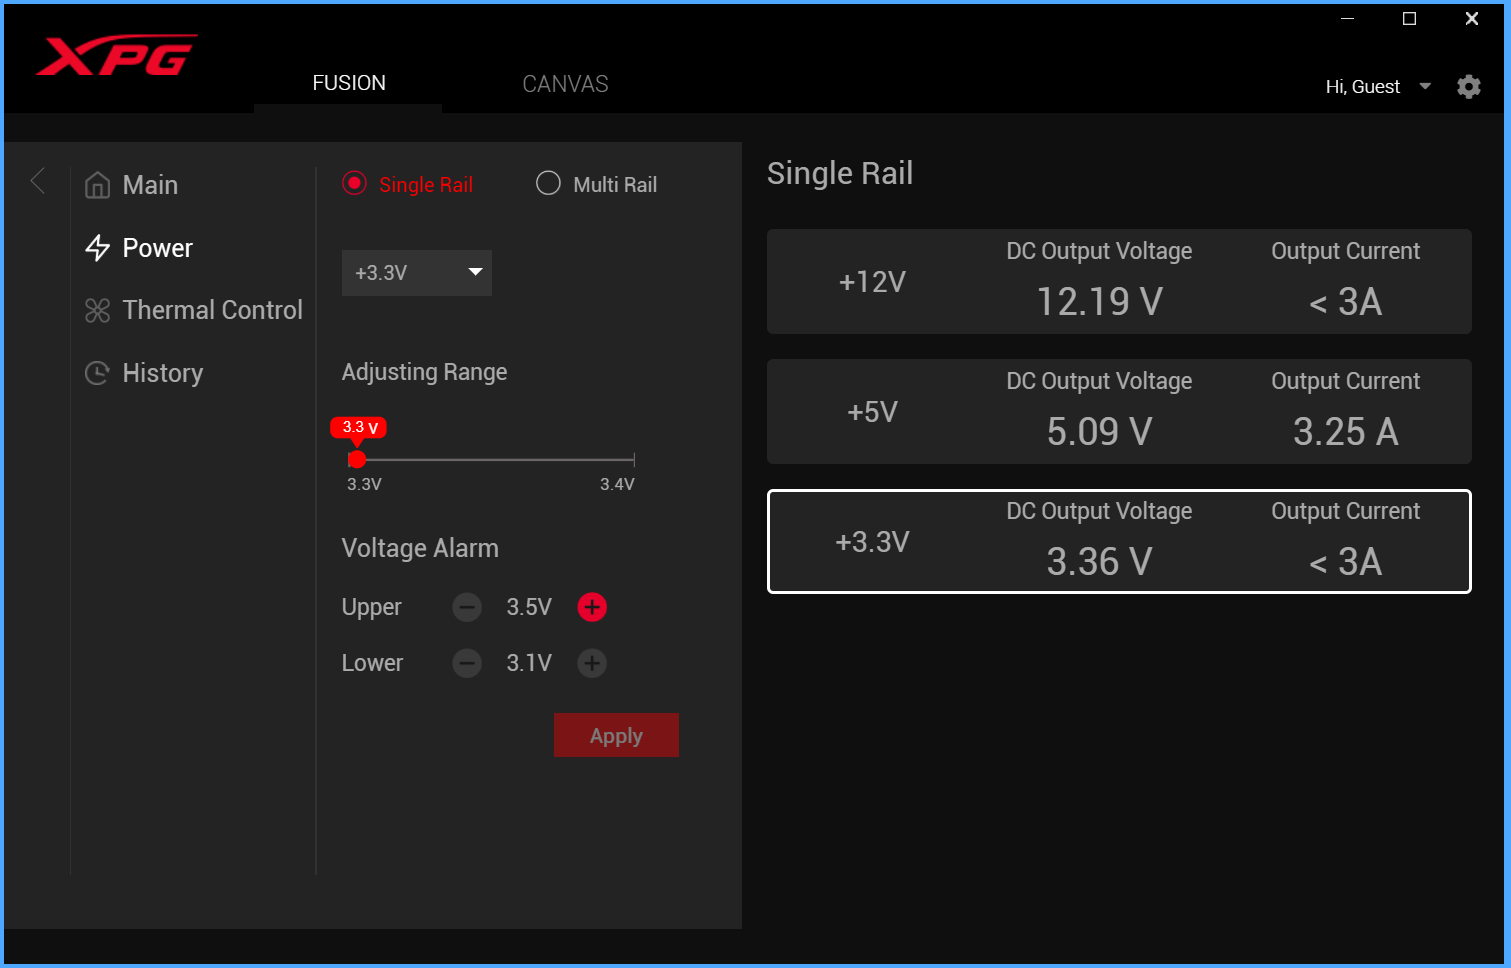Click the Thermal Control fan icon

[x=97, y=311]
